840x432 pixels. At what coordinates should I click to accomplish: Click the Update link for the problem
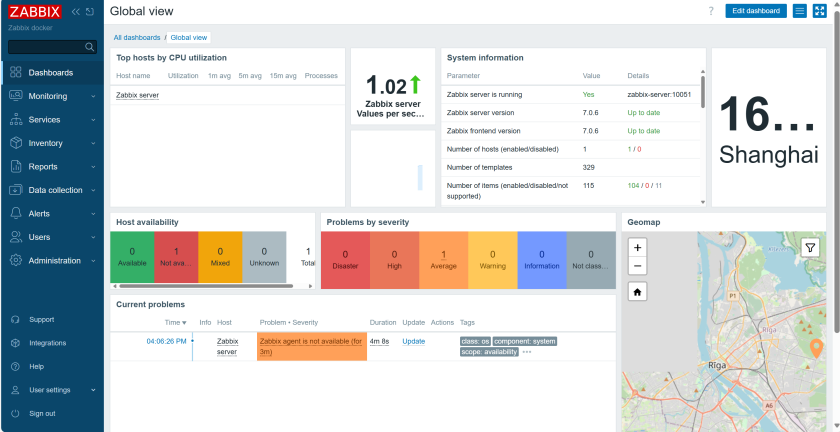click(414, 341)
